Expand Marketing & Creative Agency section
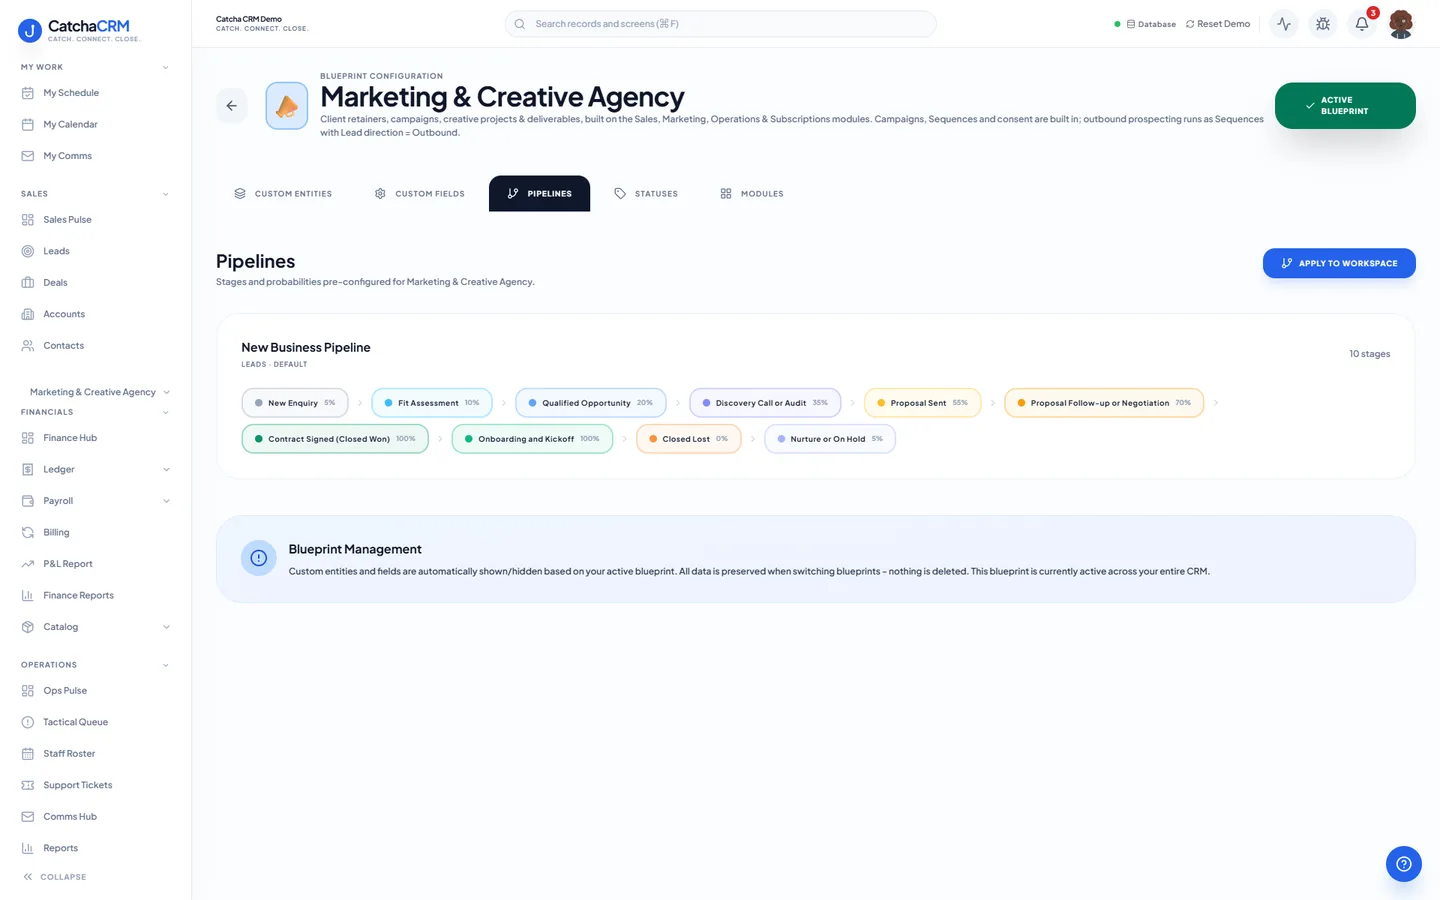Viewport: 1440px width, 900px height. coord(166,392)
